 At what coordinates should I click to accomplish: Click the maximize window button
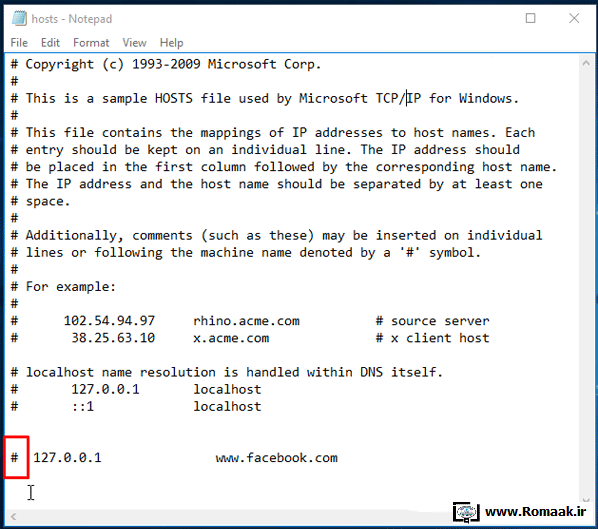tap(530, 18)
